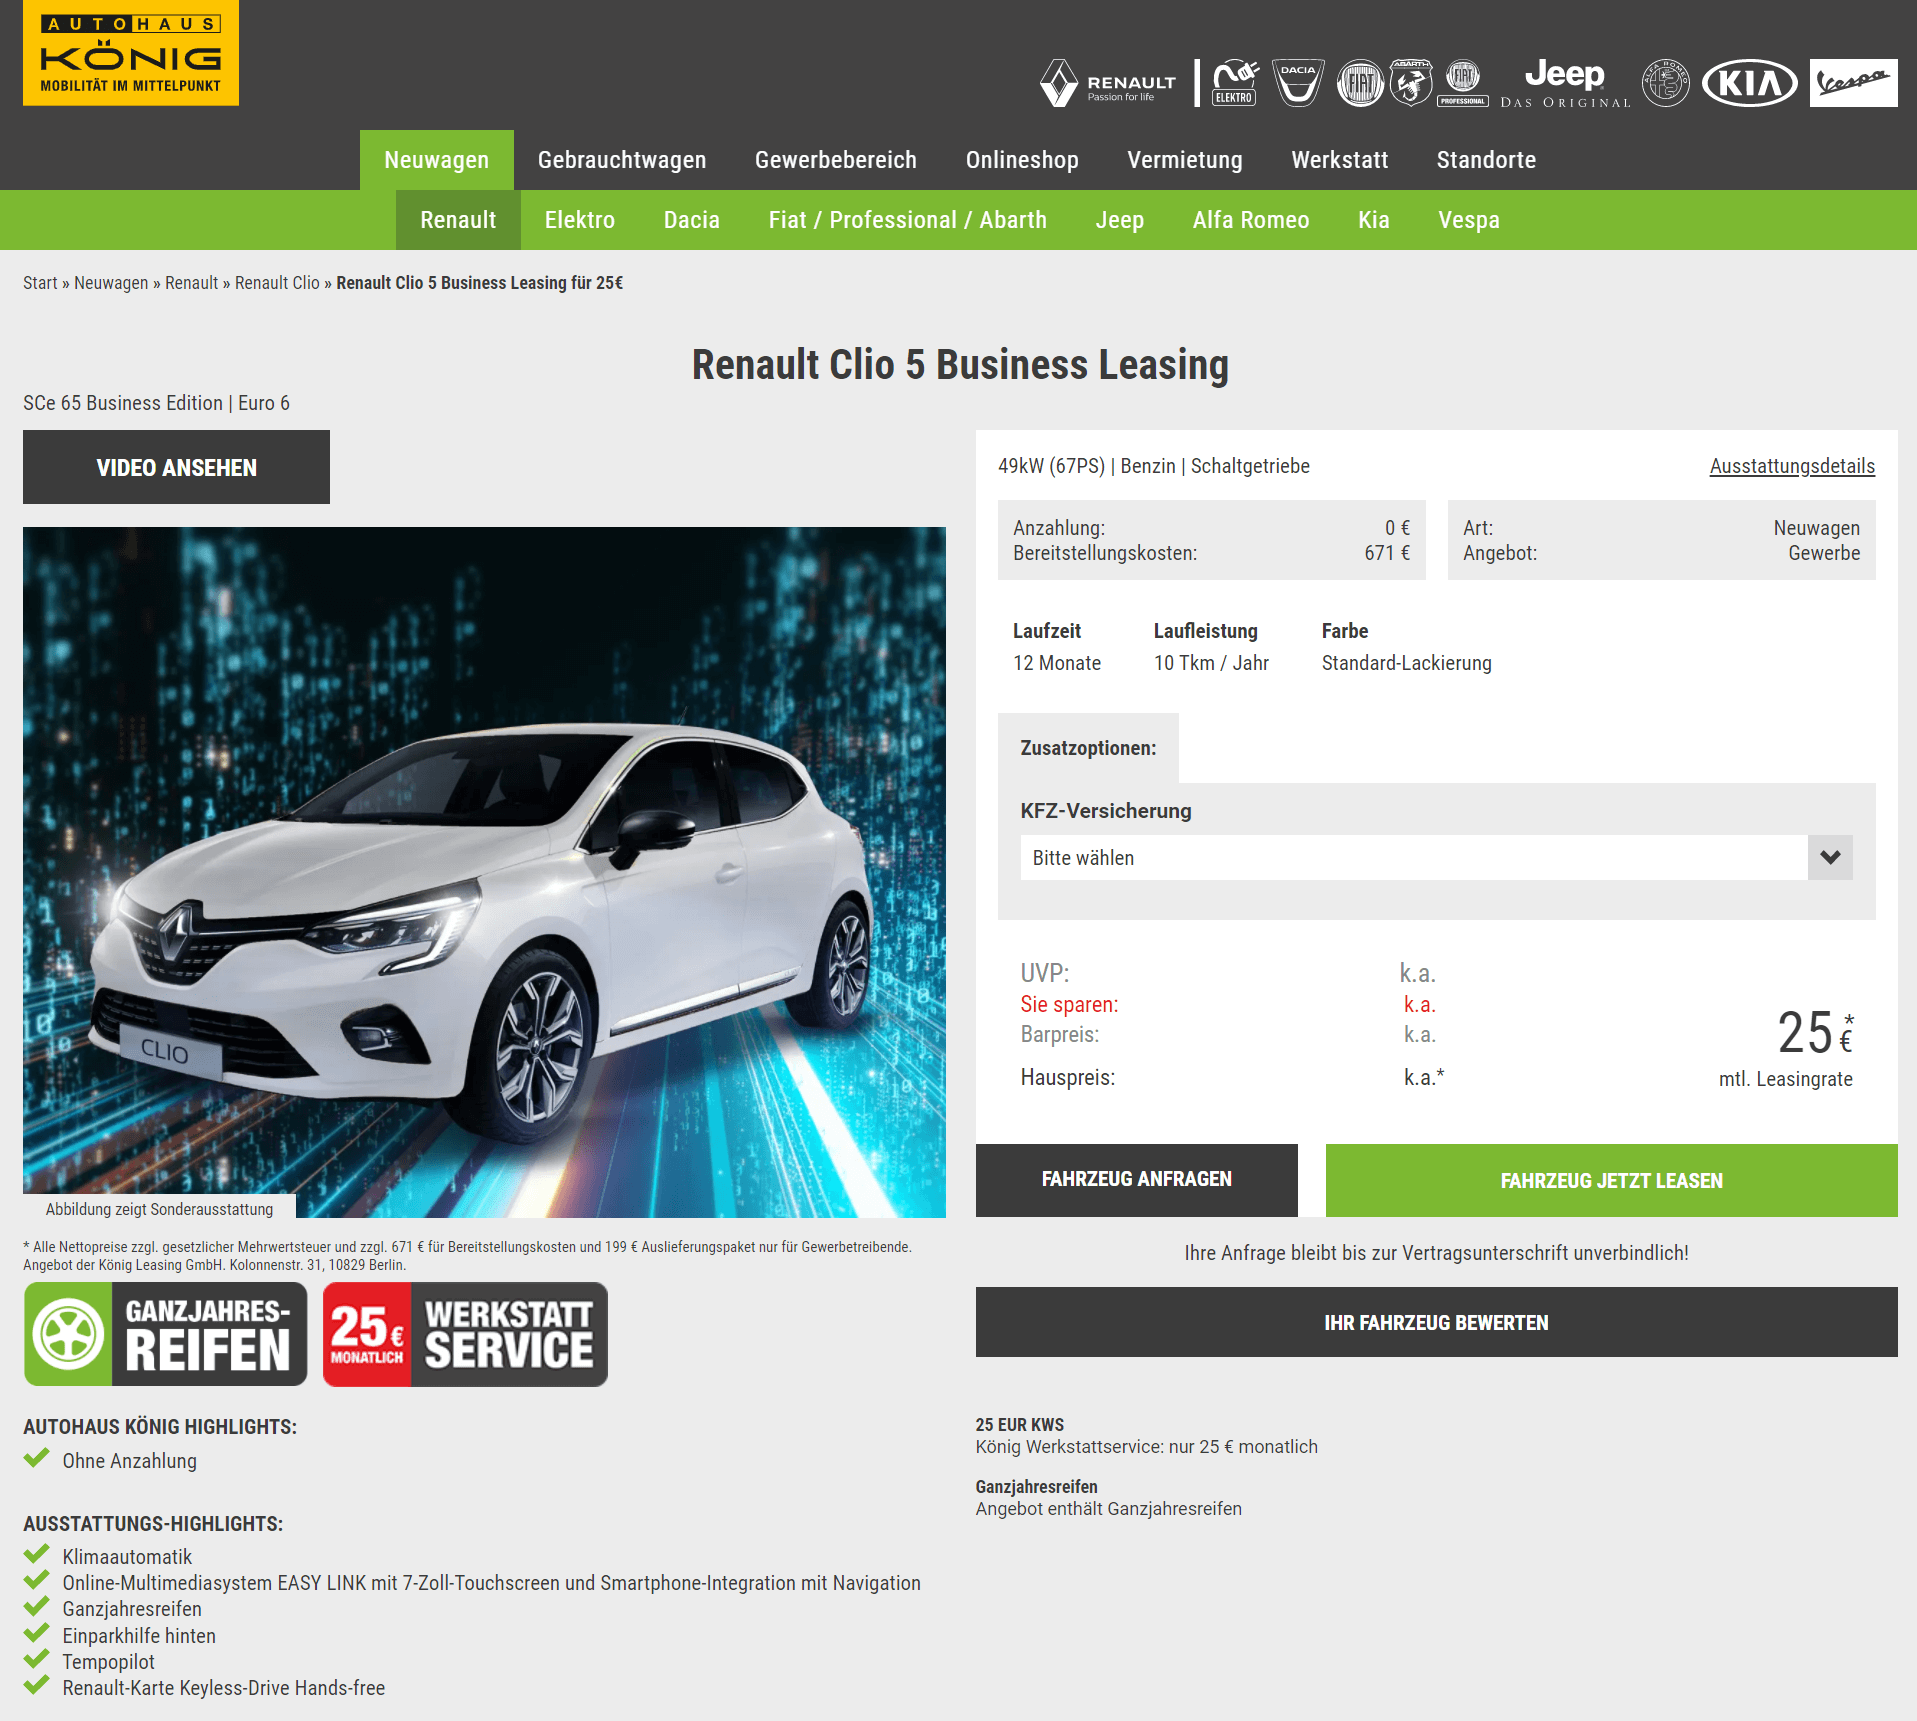Click '671 €' Bereitstellungskosten value

(x=1387, y=553)
